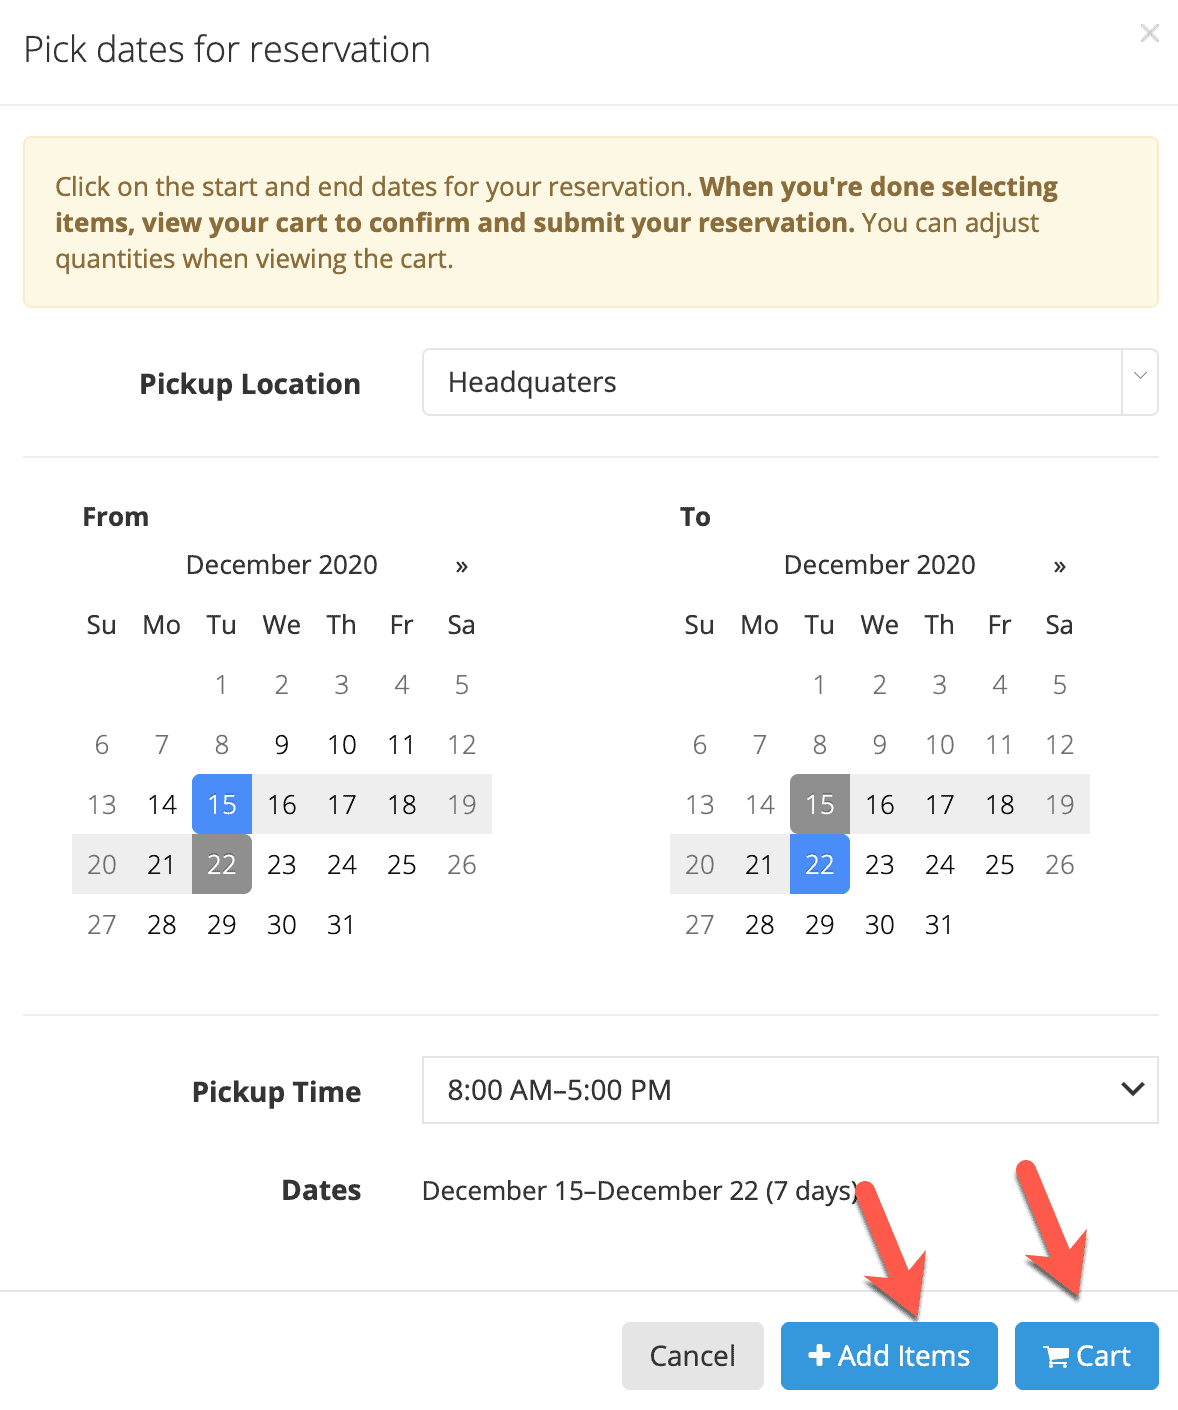
Task: Pick December 16 as From date
Action: click(x=282, y=804)
